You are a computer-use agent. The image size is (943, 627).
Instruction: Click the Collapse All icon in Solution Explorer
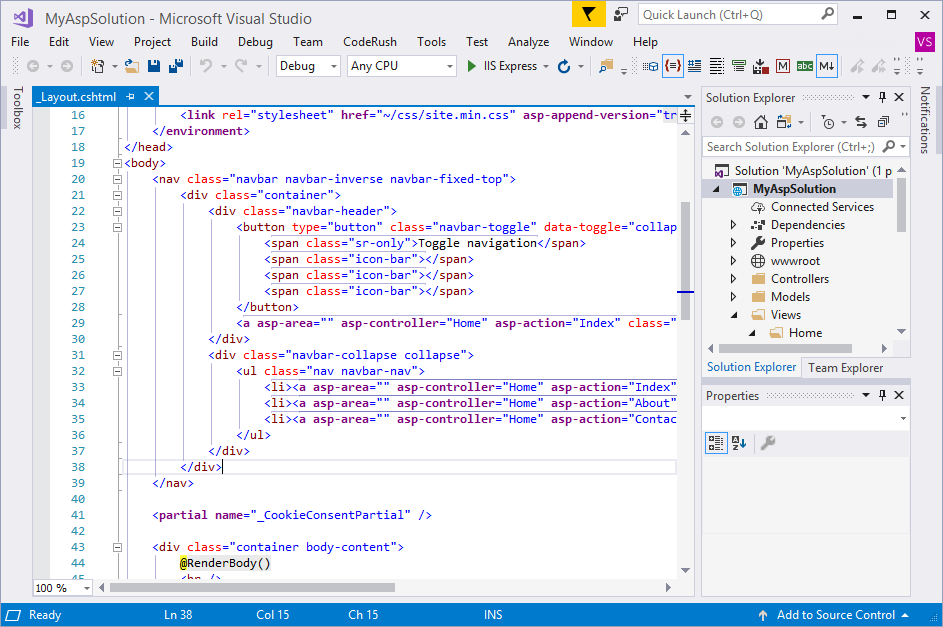pyautogui.click(x=883, y=122)
